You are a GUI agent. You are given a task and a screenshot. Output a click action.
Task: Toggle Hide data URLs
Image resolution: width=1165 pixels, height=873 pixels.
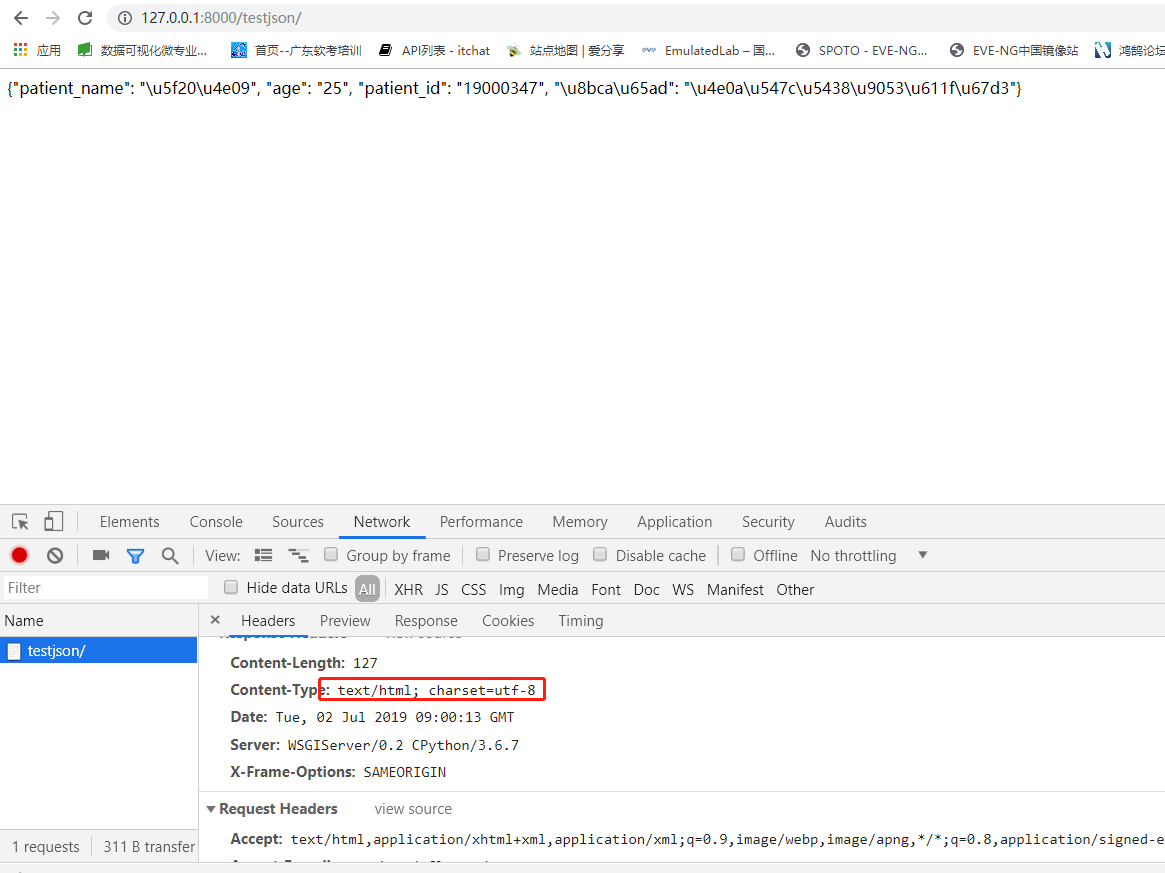[230, 588]
